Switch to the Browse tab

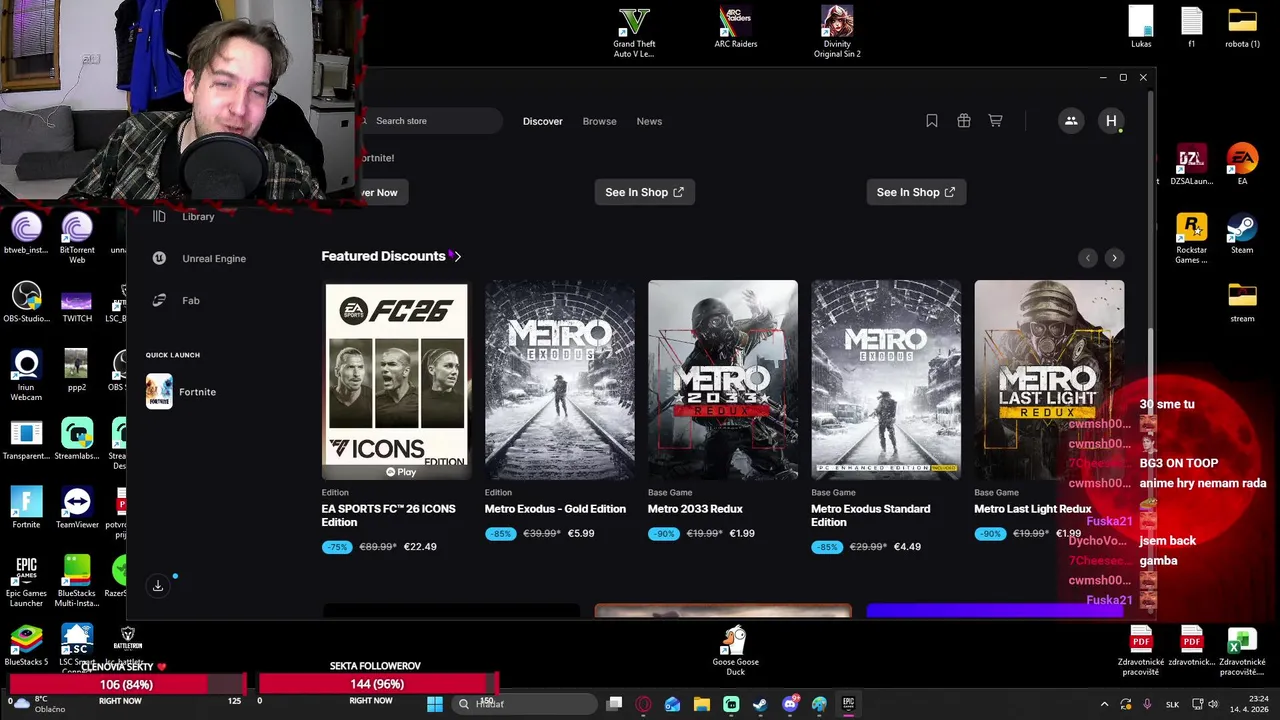(x=600, y=121)
